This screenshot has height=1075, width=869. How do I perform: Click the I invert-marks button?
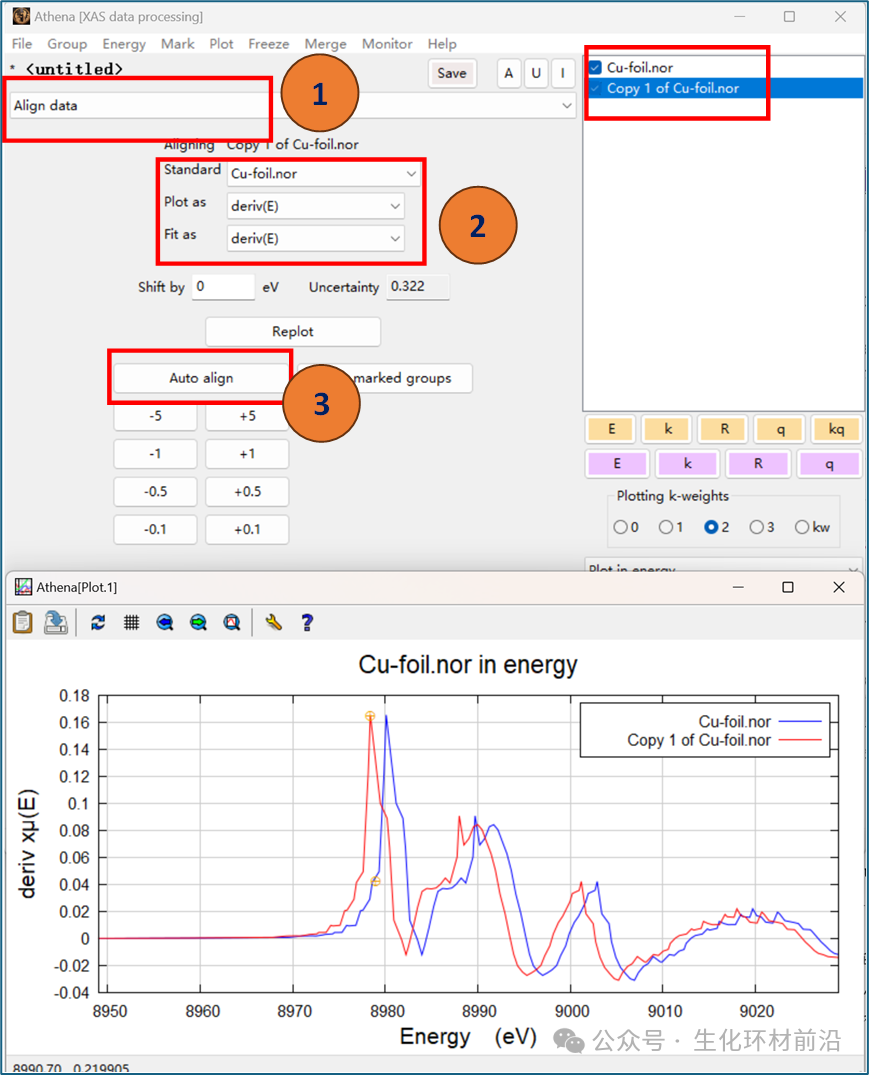[x=563, y=73]
